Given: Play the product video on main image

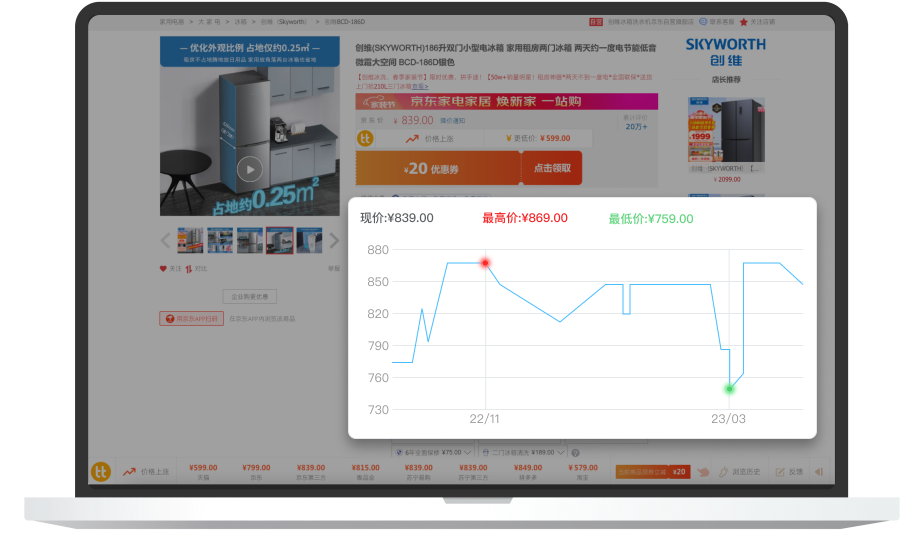Looking at the screenshot, I should 250,169.
